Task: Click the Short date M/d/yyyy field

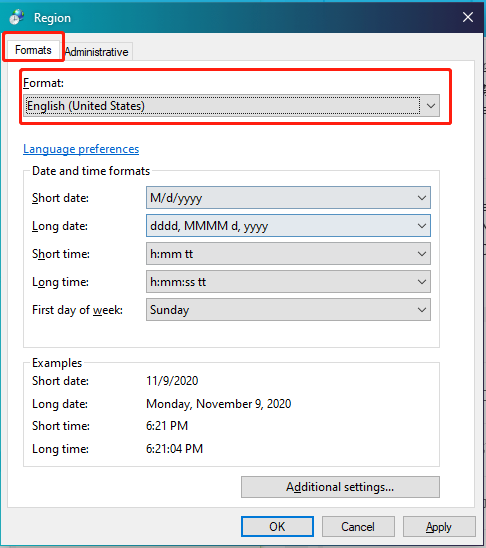Action: pos(288,198)
